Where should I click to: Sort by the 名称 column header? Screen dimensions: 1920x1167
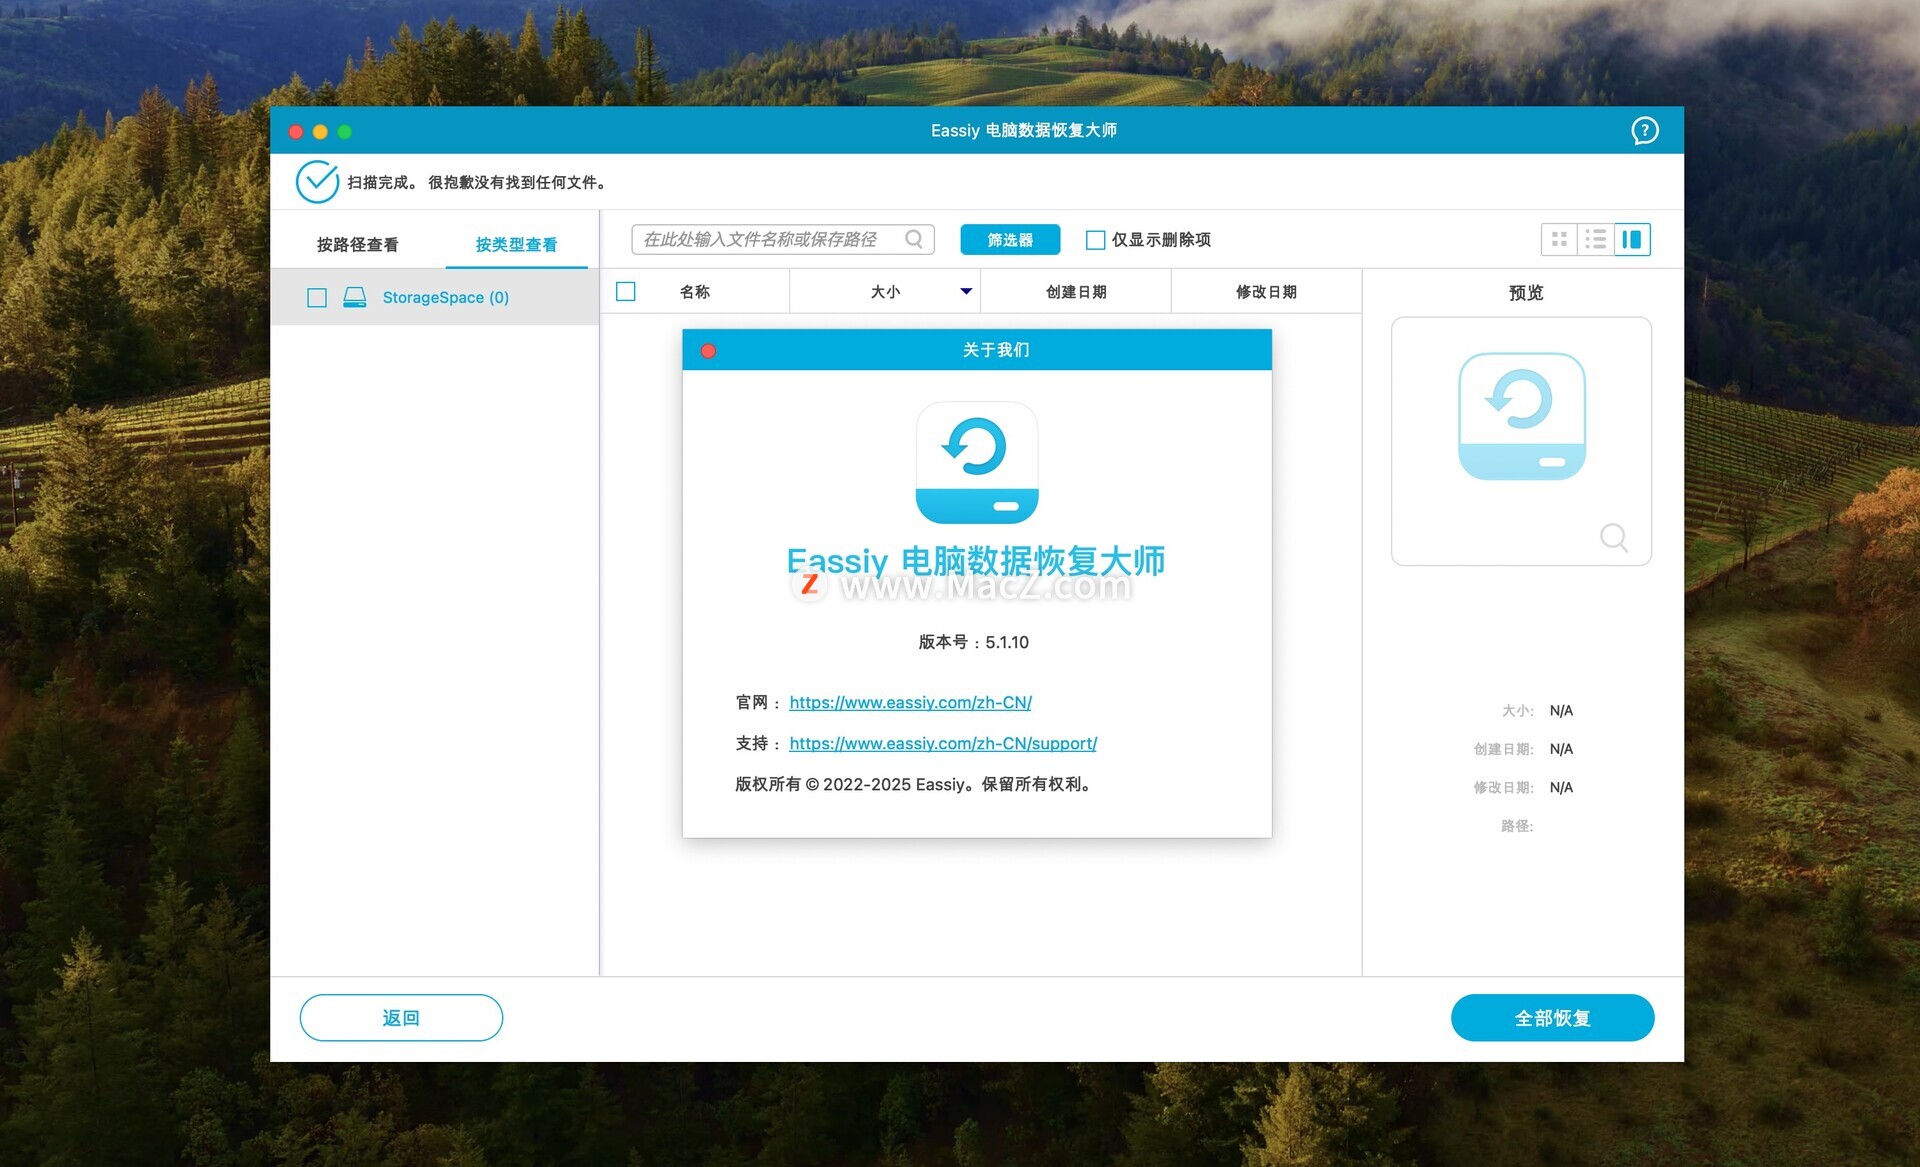[x=695, y=291]
